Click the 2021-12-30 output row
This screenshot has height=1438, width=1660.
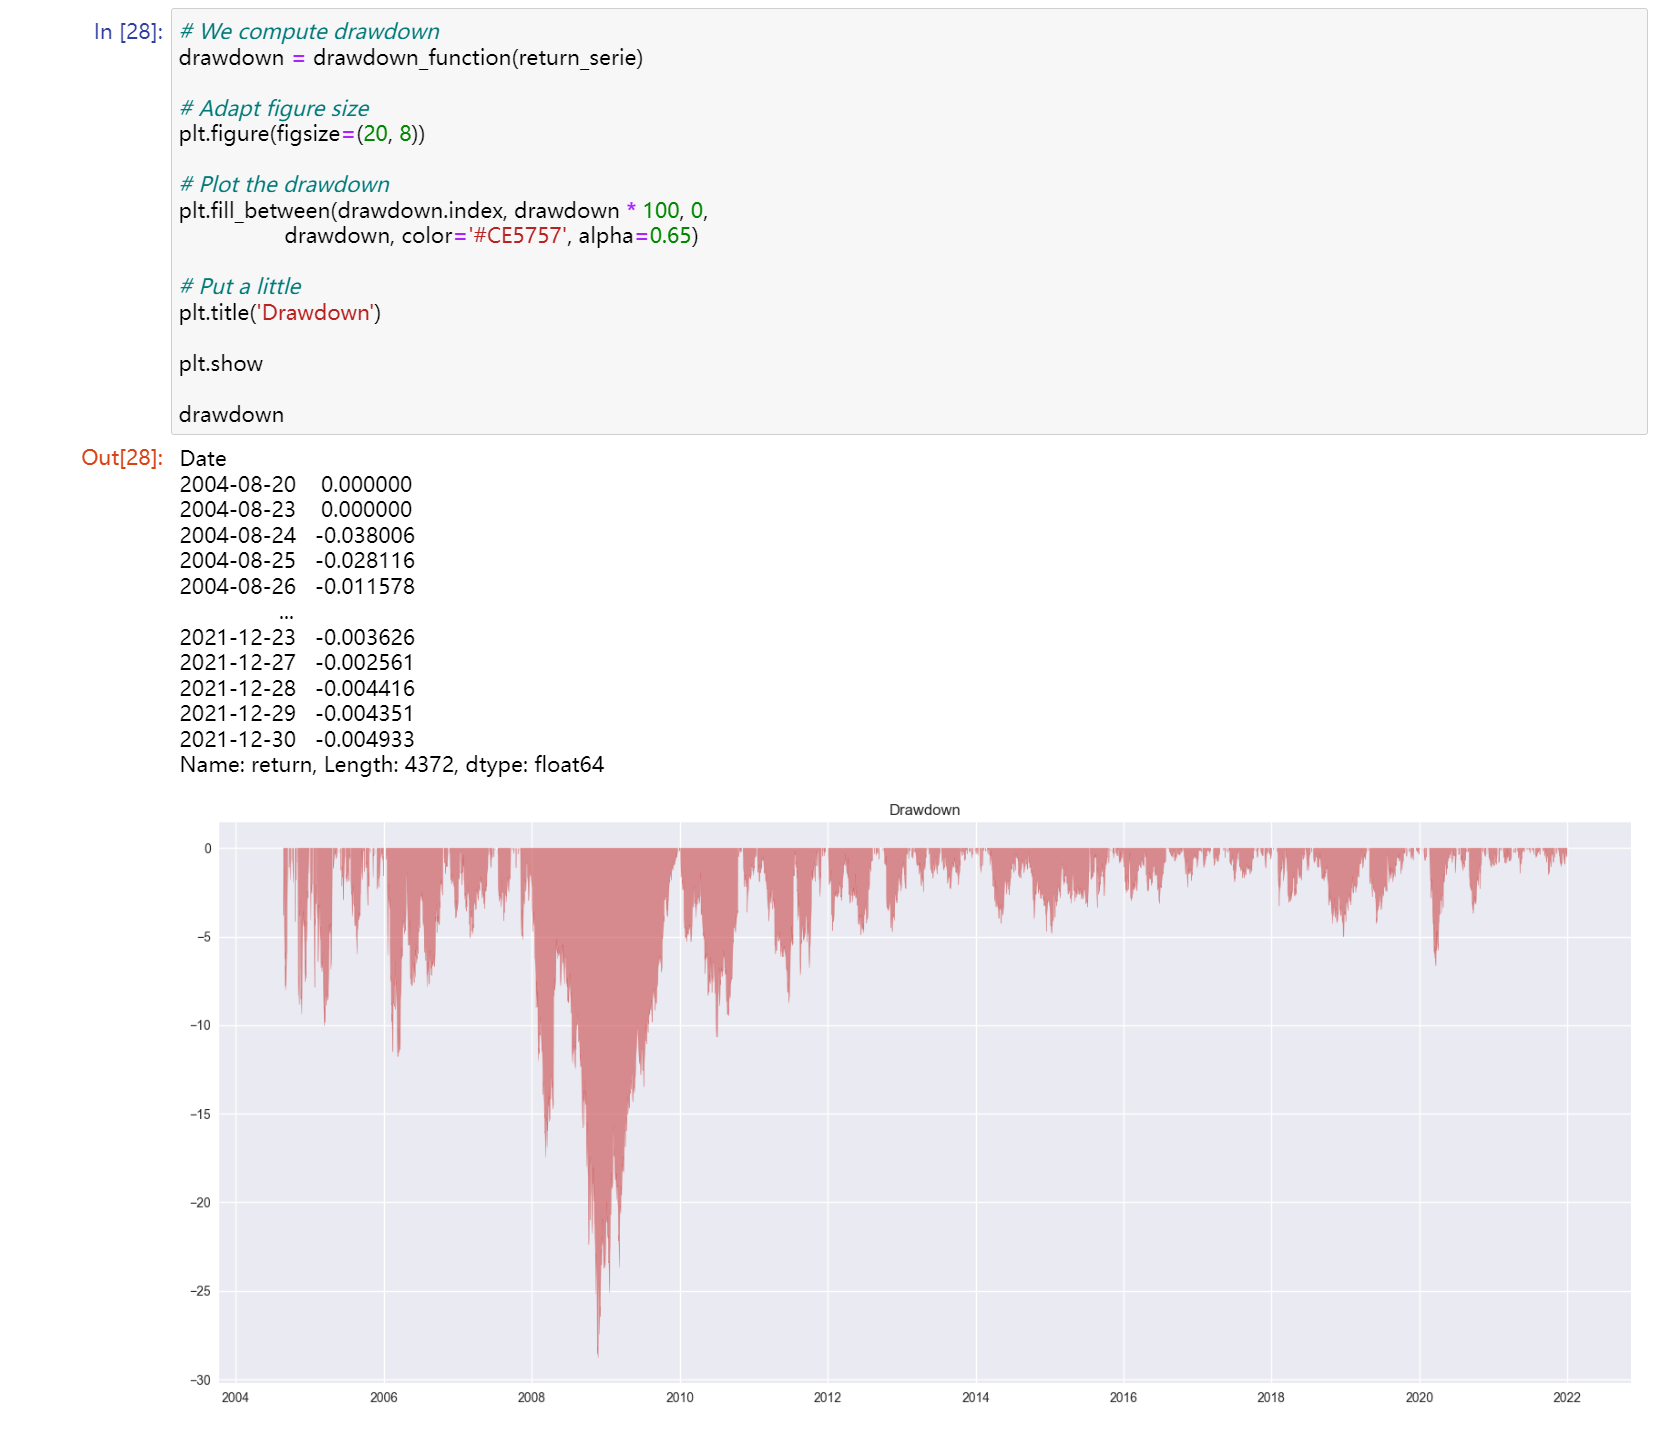pyautogui.click(x=297, y=740)
